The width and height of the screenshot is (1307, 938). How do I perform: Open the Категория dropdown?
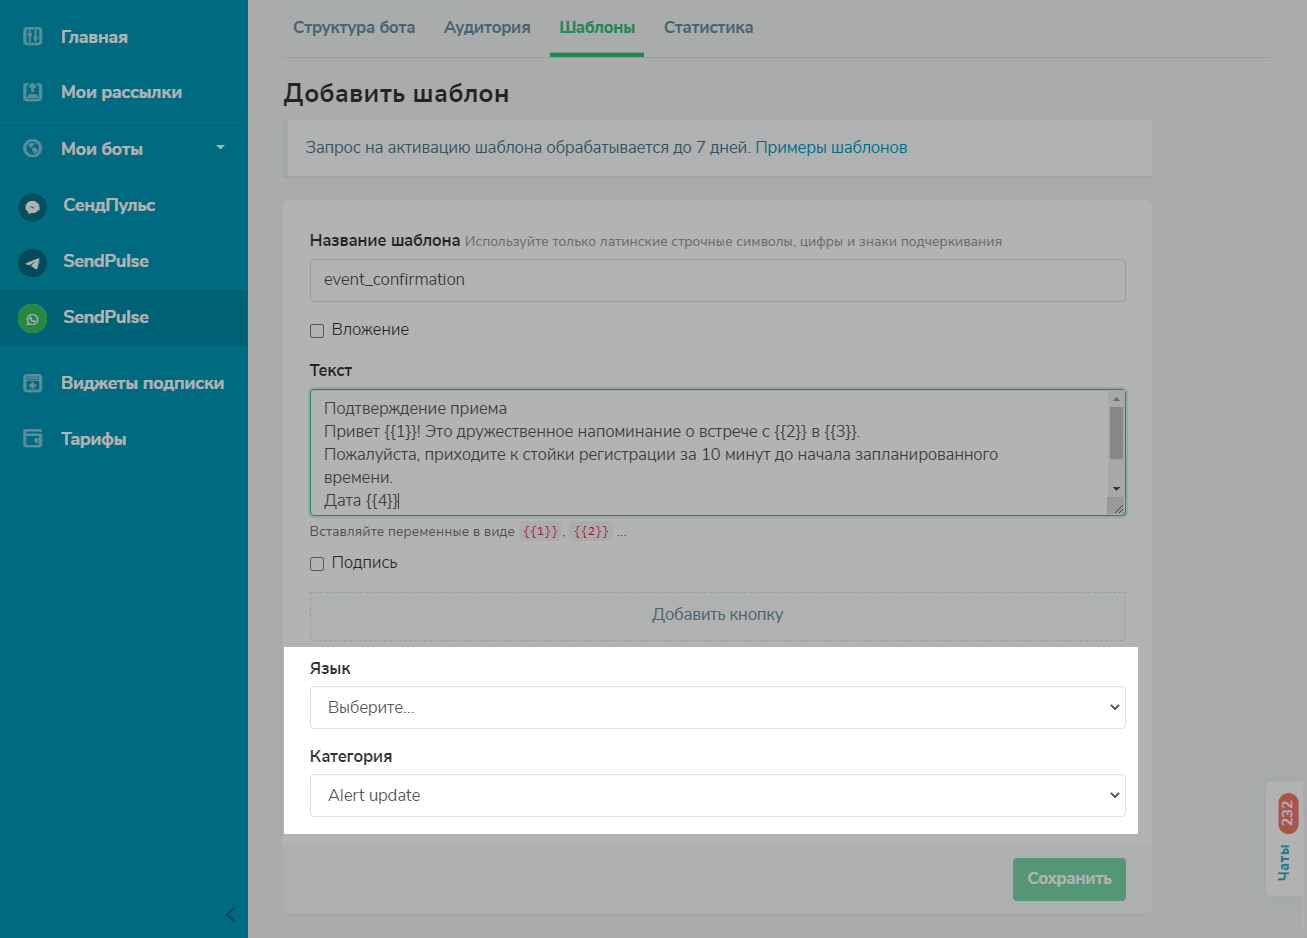point(717,795)
